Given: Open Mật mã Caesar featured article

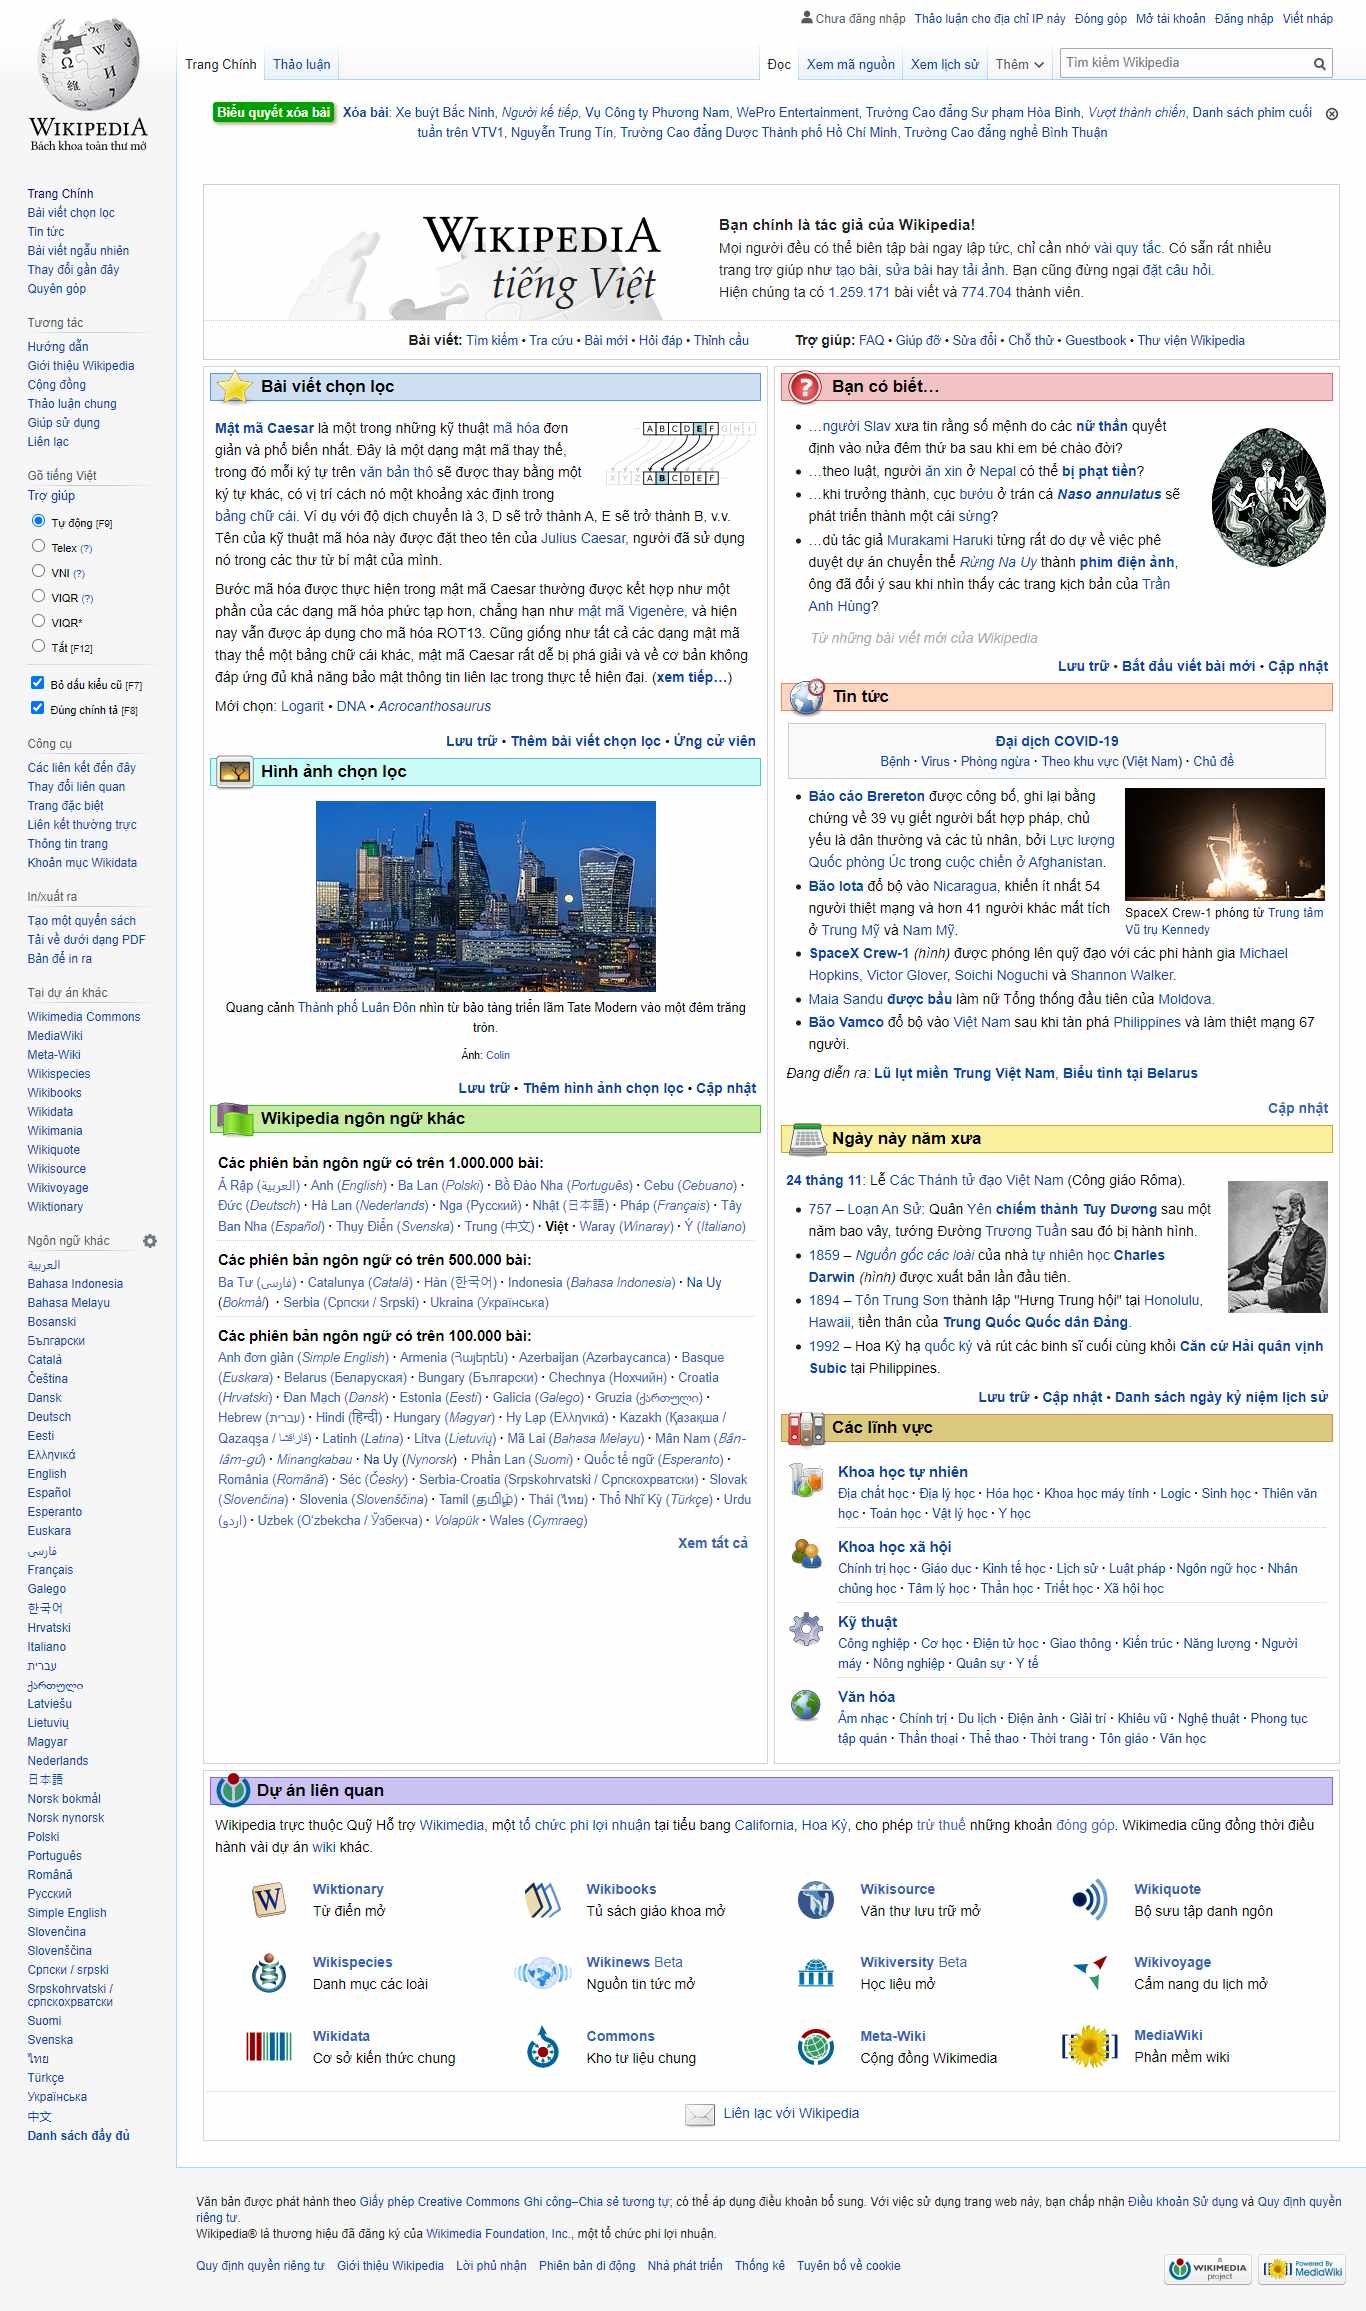Looking at the screenshot, I should [264, 428].
